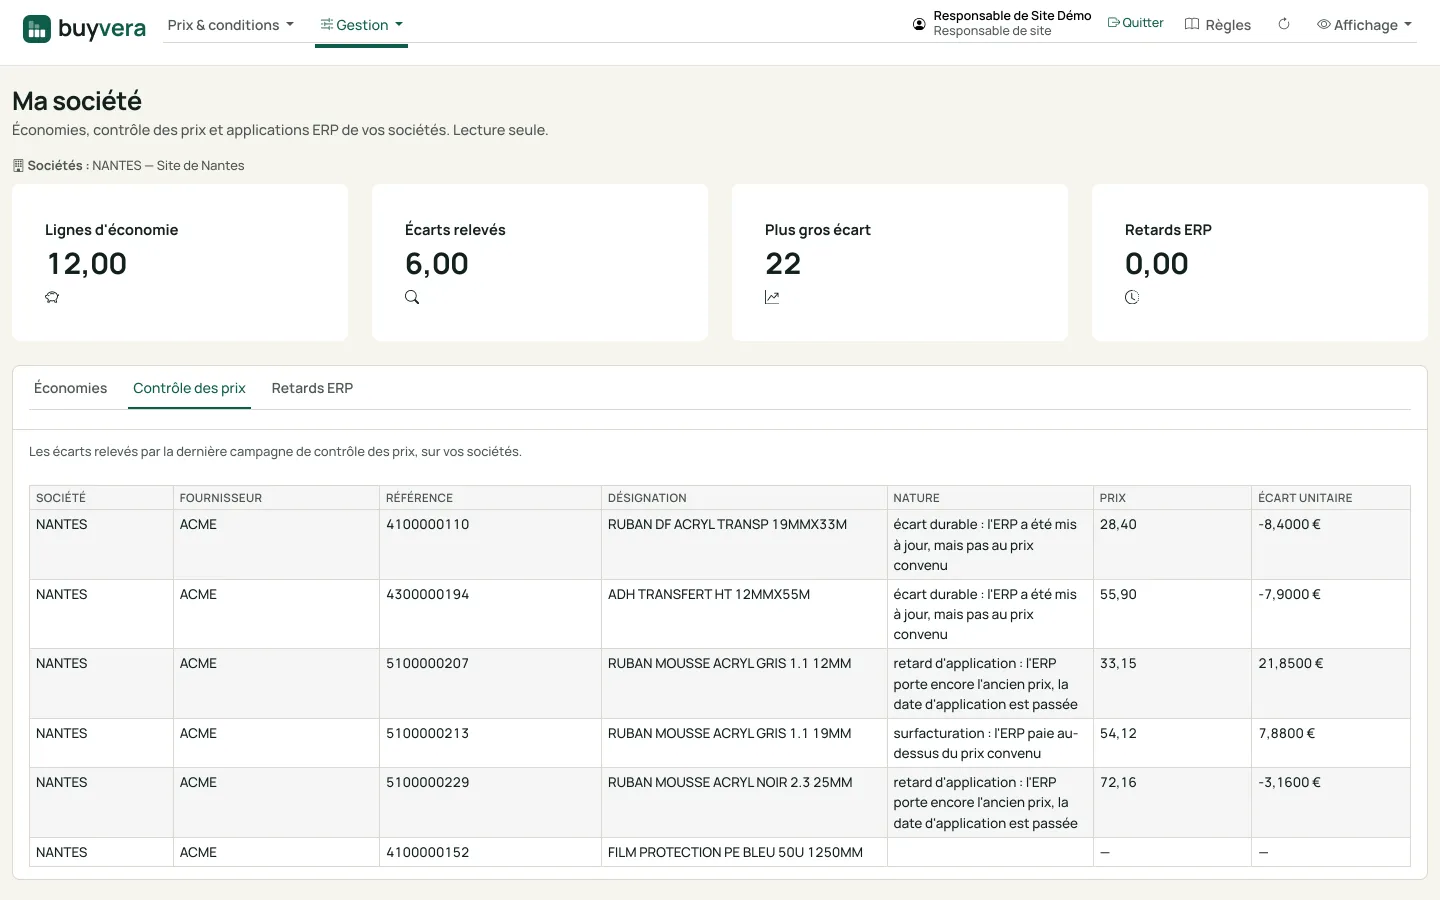Image resolution: width=1440 pixels, height=900 pixels.
Task: Click the chart icon under Plus gros écart
Action: (x=772, y=297)
